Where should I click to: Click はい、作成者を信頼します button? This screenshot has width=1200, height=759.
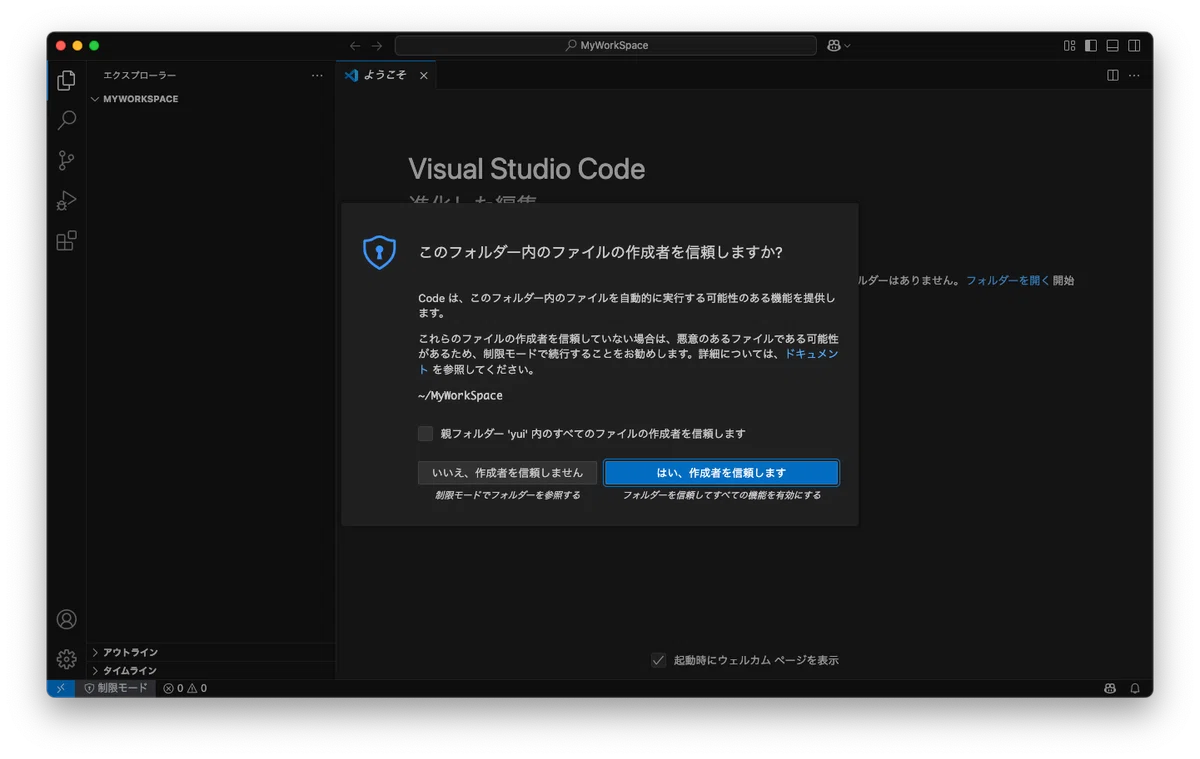coord(721,473)
